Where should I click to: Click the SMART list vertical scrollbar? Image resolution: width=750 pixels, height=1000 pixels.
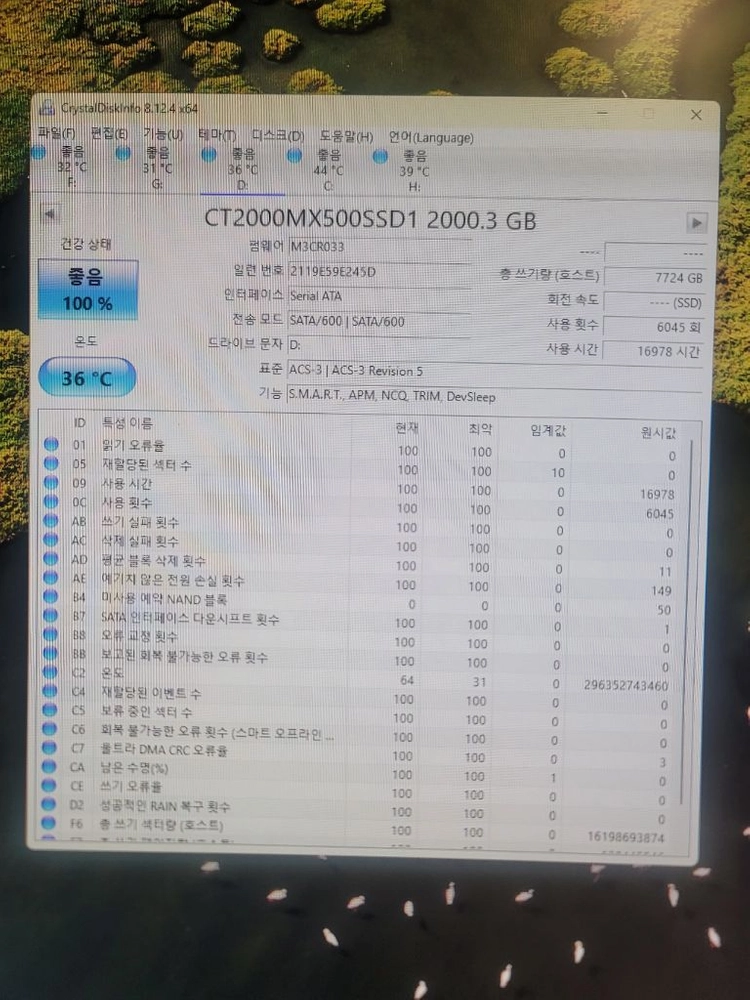tap(686, 622)
